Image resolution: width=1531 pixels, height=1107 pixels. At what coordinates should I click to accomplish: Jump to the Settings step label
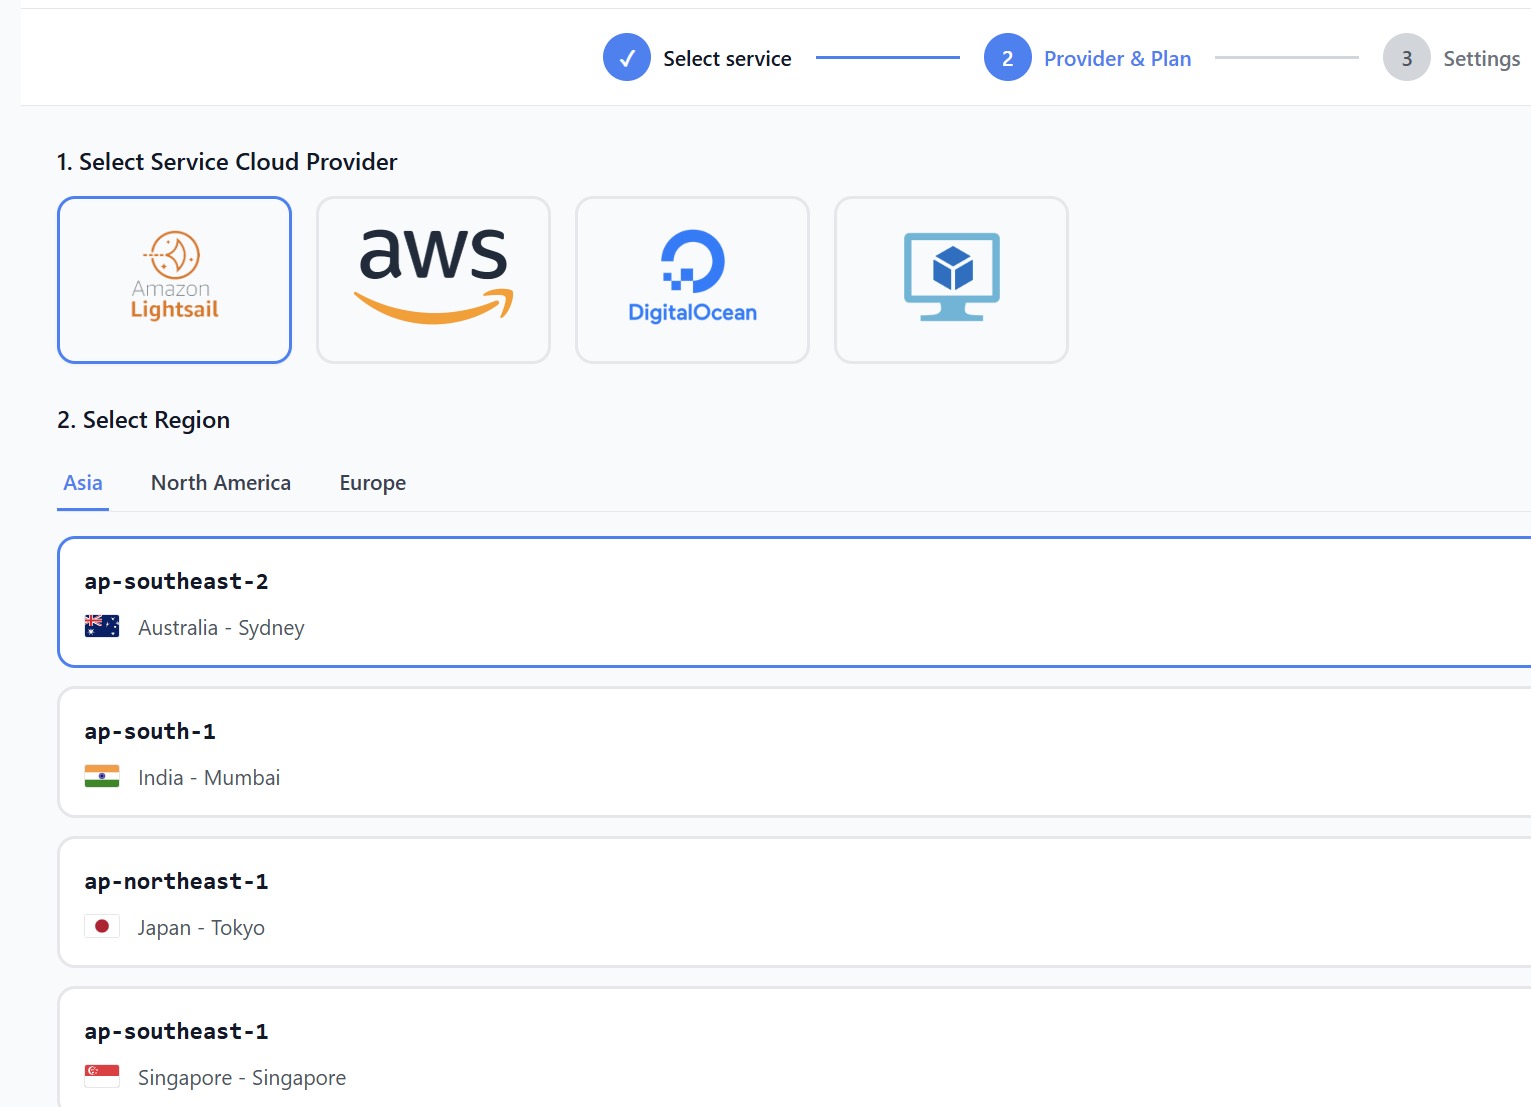coord(1481,59)
